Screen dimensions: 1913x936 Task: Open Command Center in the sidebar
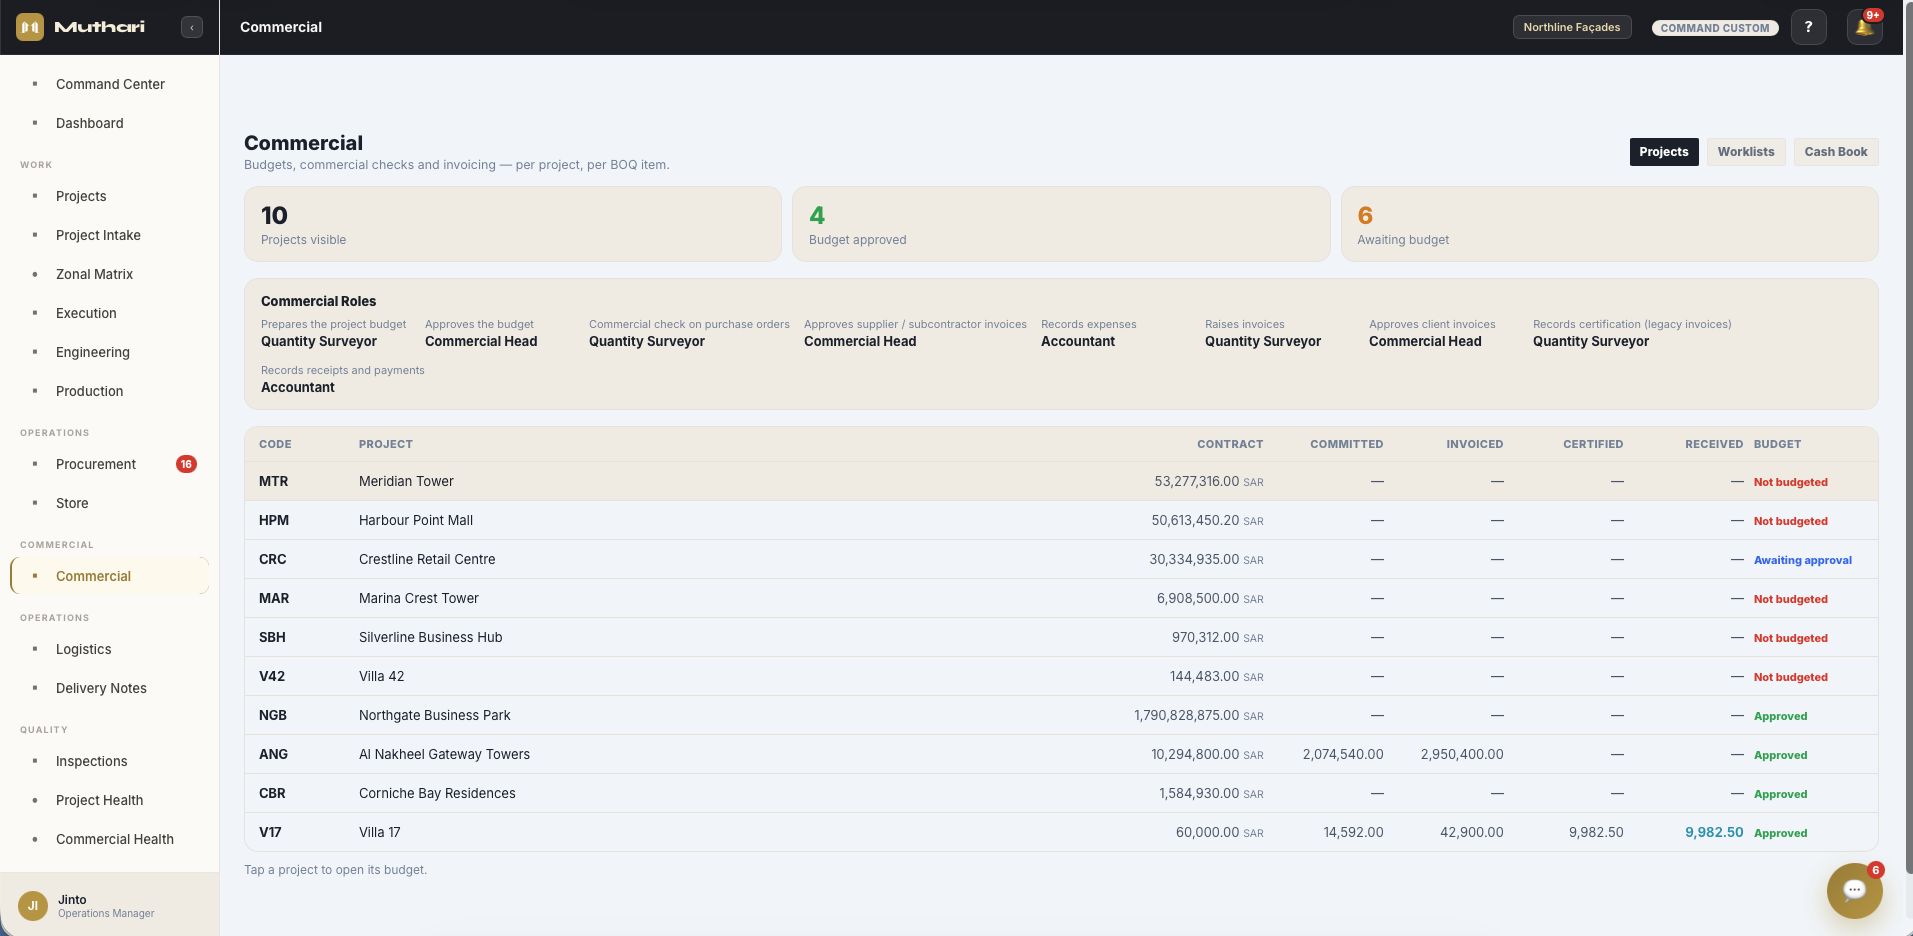pos(110,84)
